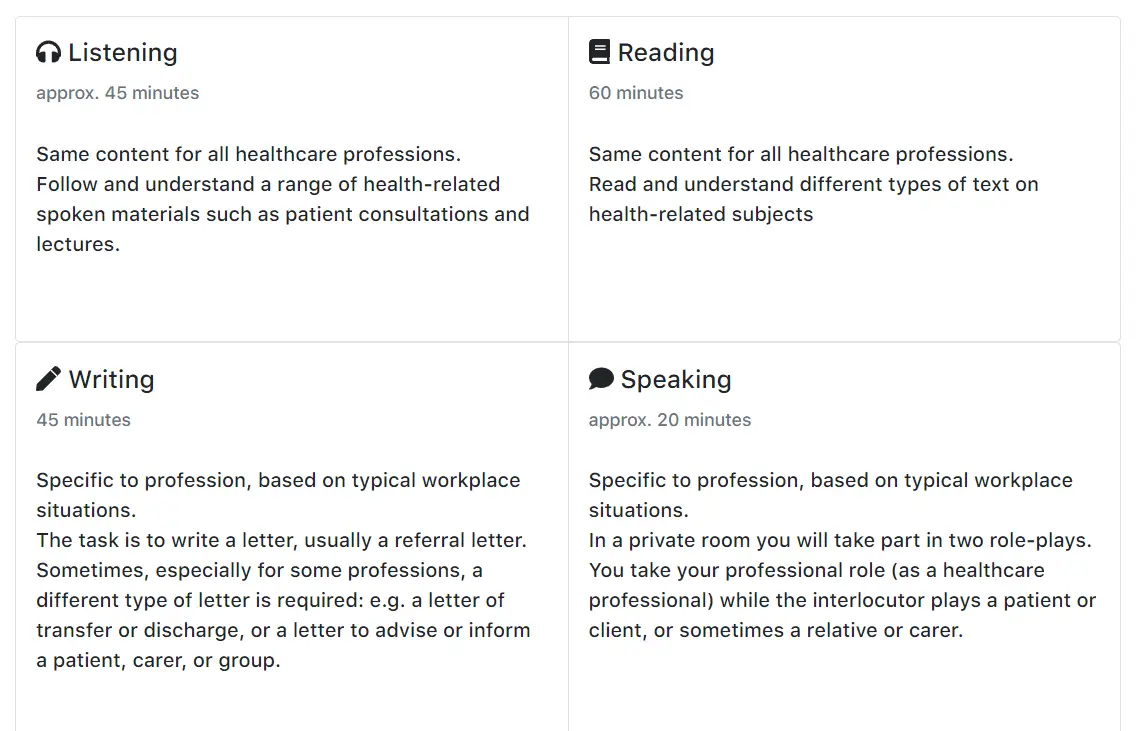Click 'Same content for all' line under Listening
1145x731 pixels.
pos(248,154)
